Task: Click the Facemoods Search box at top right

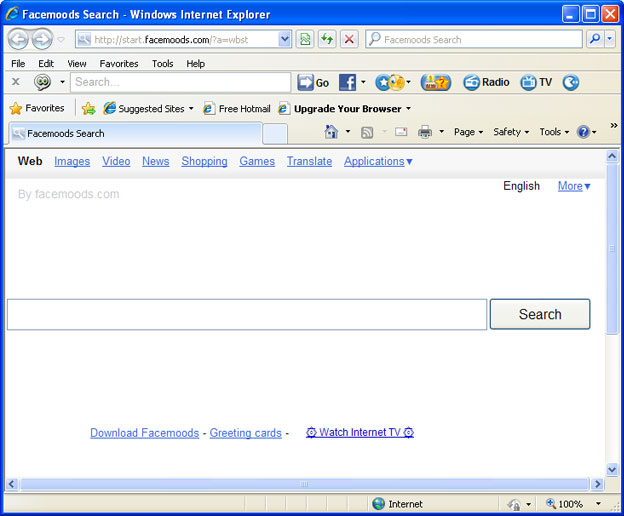Action: tap(474, 39)
